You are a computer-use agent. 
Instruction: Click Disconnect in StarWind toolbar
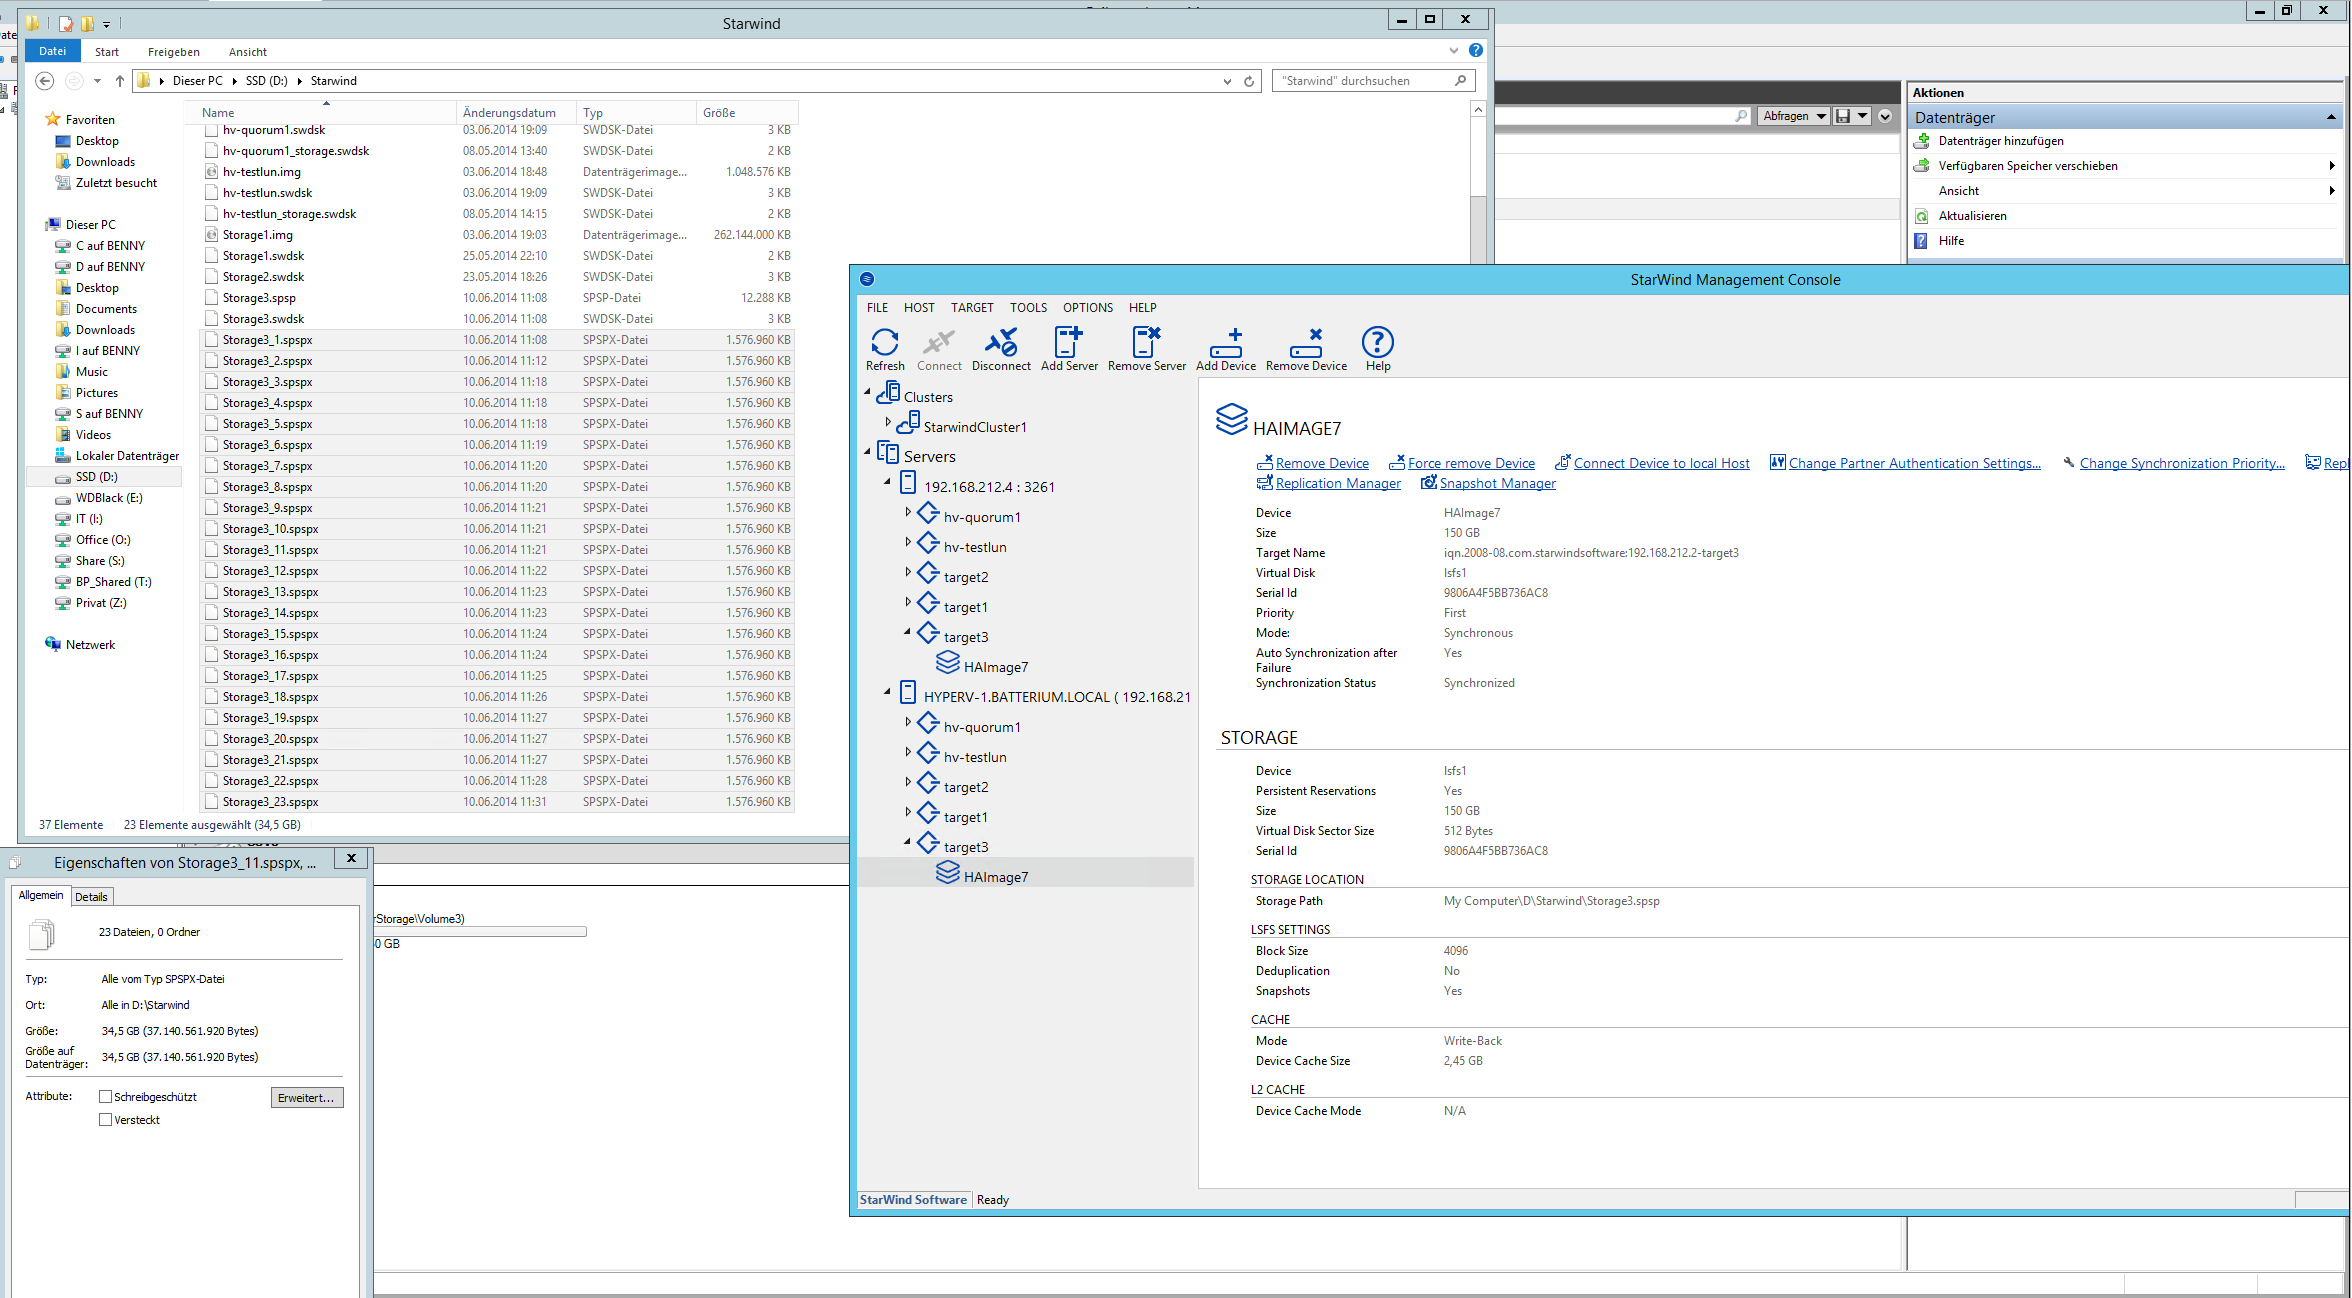click(x=1001, y=350)
